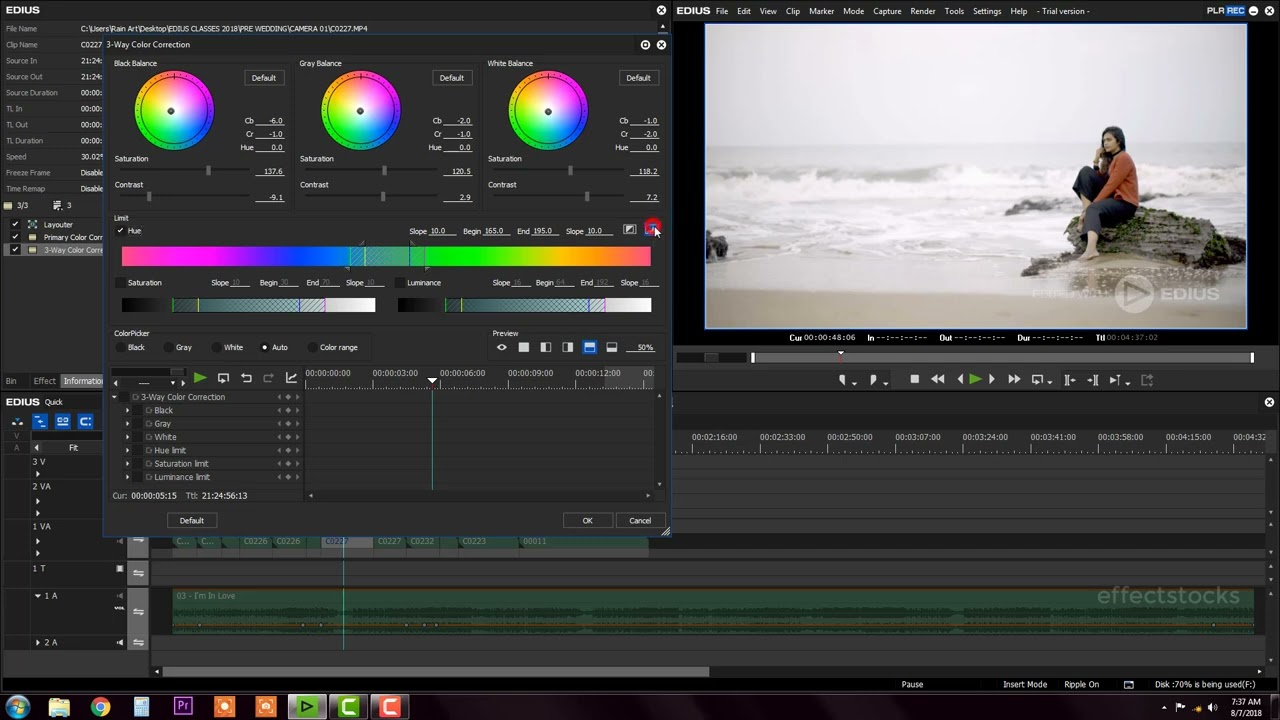
Task: Open the keyframe graph view icon
Action: coord(291,378)
